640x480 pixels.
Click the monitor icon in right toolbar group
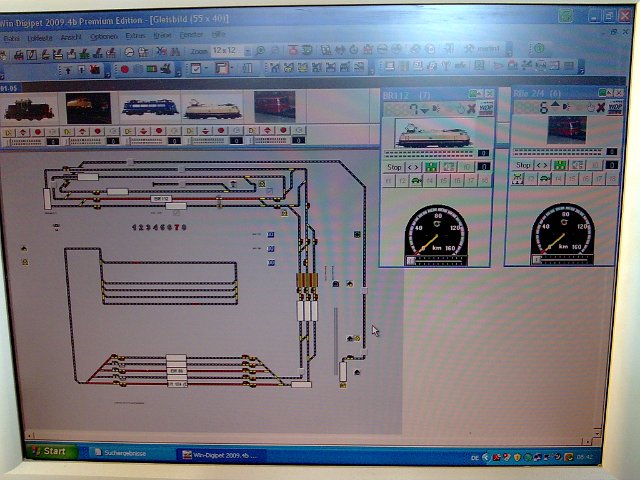click(390, 65)
